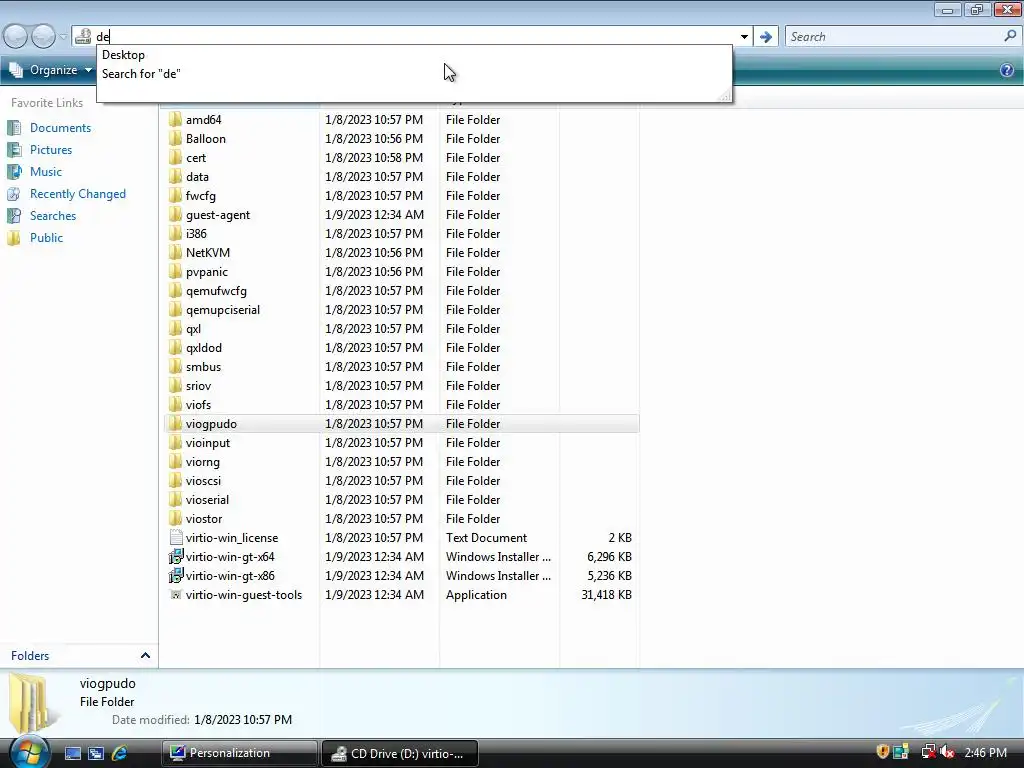The image size is (1024, 768).
Task: Select the qemufwcfg folder icon
Action: pos(175,291)
